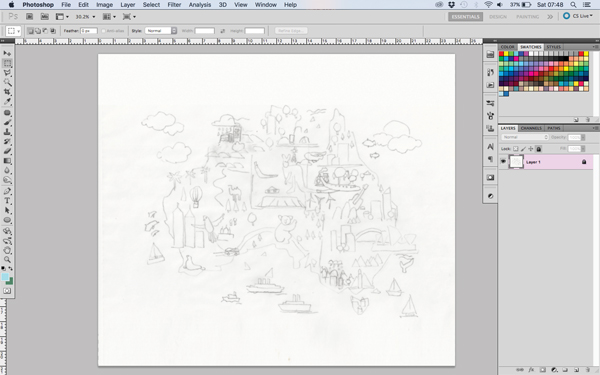Open Swatches panel flyout menu
600x375 pixels.
[x=595, y=47]
